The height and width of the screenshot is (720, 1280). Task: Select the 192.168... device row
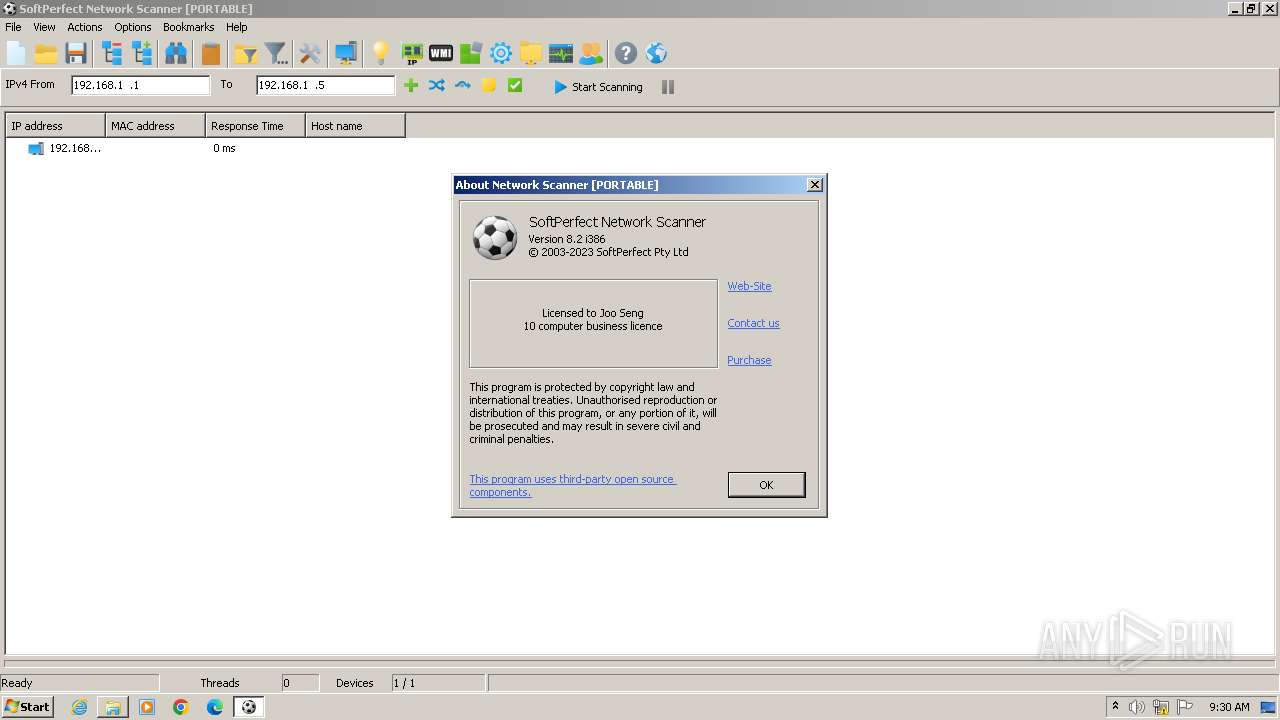point(65,148)
